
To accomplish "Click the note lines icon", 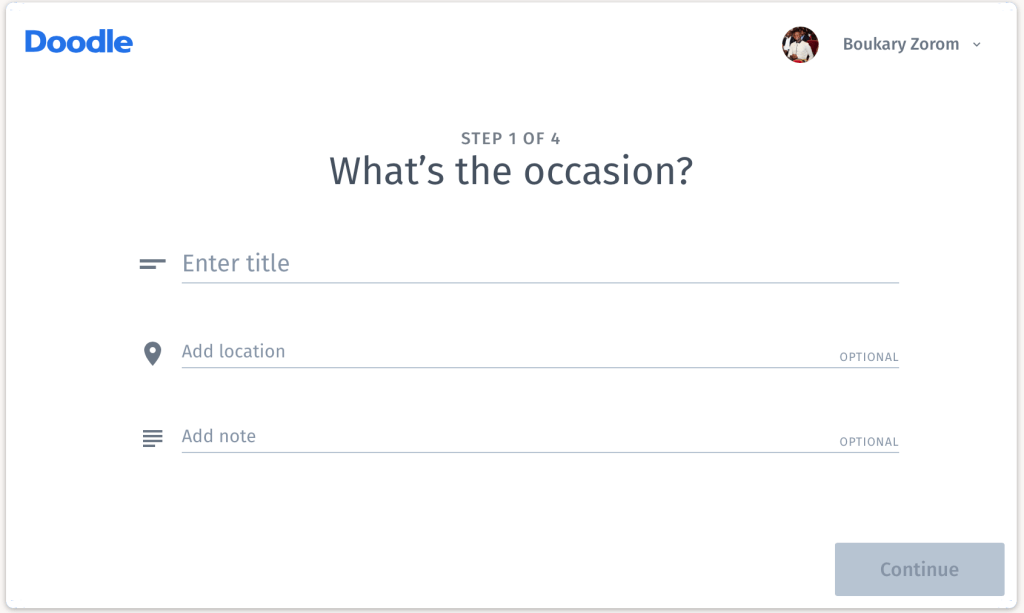I will coord(152,438).
